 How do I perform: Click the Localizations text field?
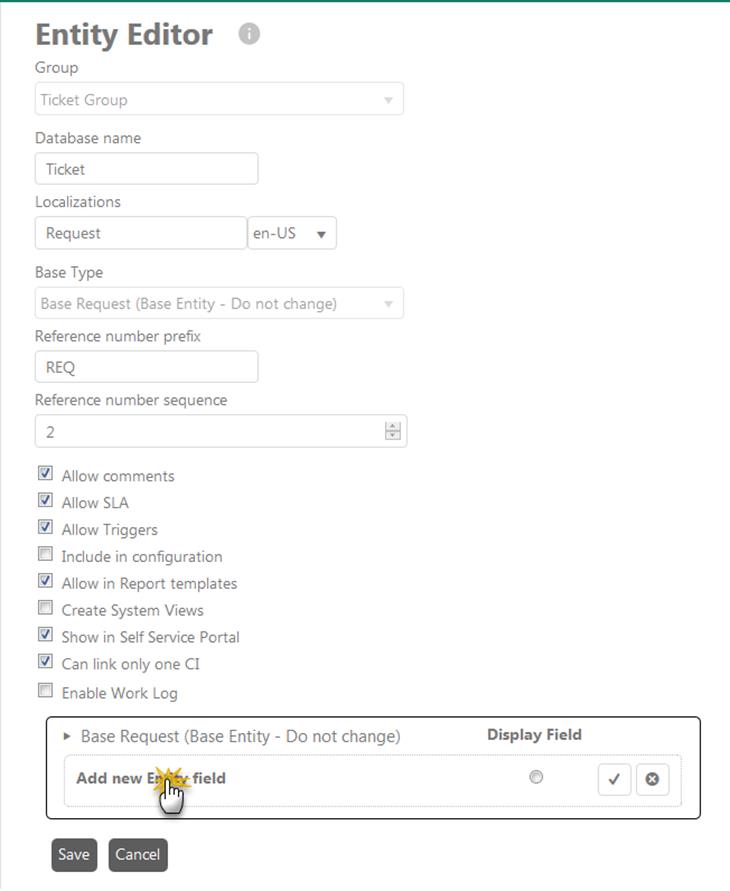tap(140, 233)
